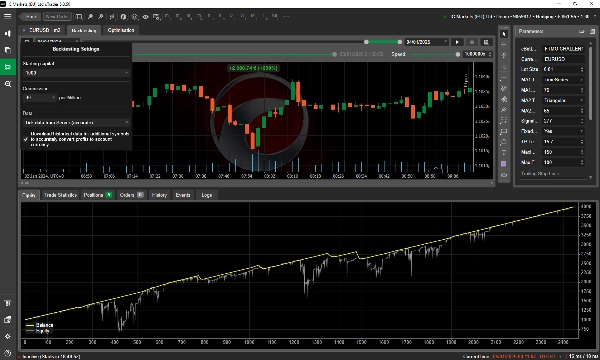Toggle the download additional symbols data checkbox
600x360 pixels.
tap(26, 139)
